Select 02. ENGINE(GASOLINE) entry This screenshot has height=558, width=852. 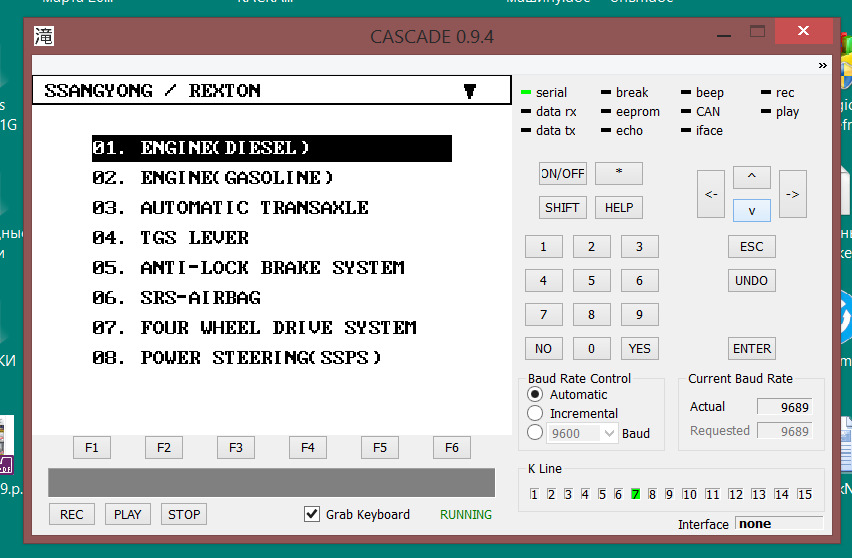pyautogui.click(x=212, y=178)
